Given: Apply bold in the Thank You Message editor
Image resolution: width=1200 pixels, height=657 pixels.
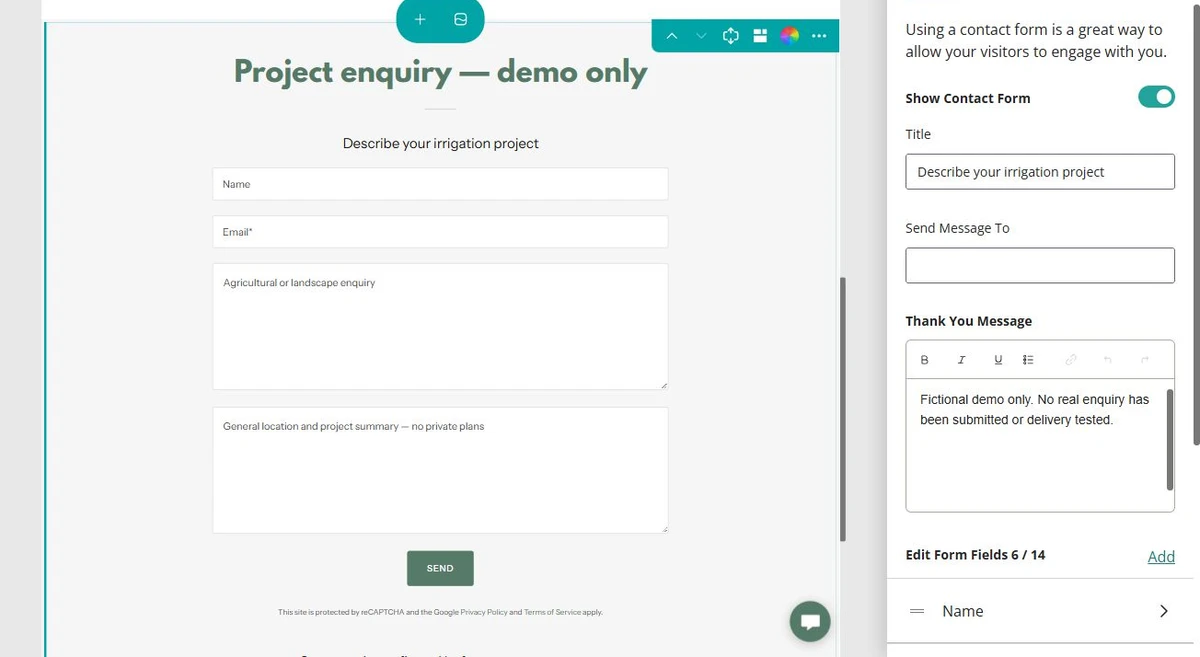Looking at the screenshot, I should pos(924,360).
